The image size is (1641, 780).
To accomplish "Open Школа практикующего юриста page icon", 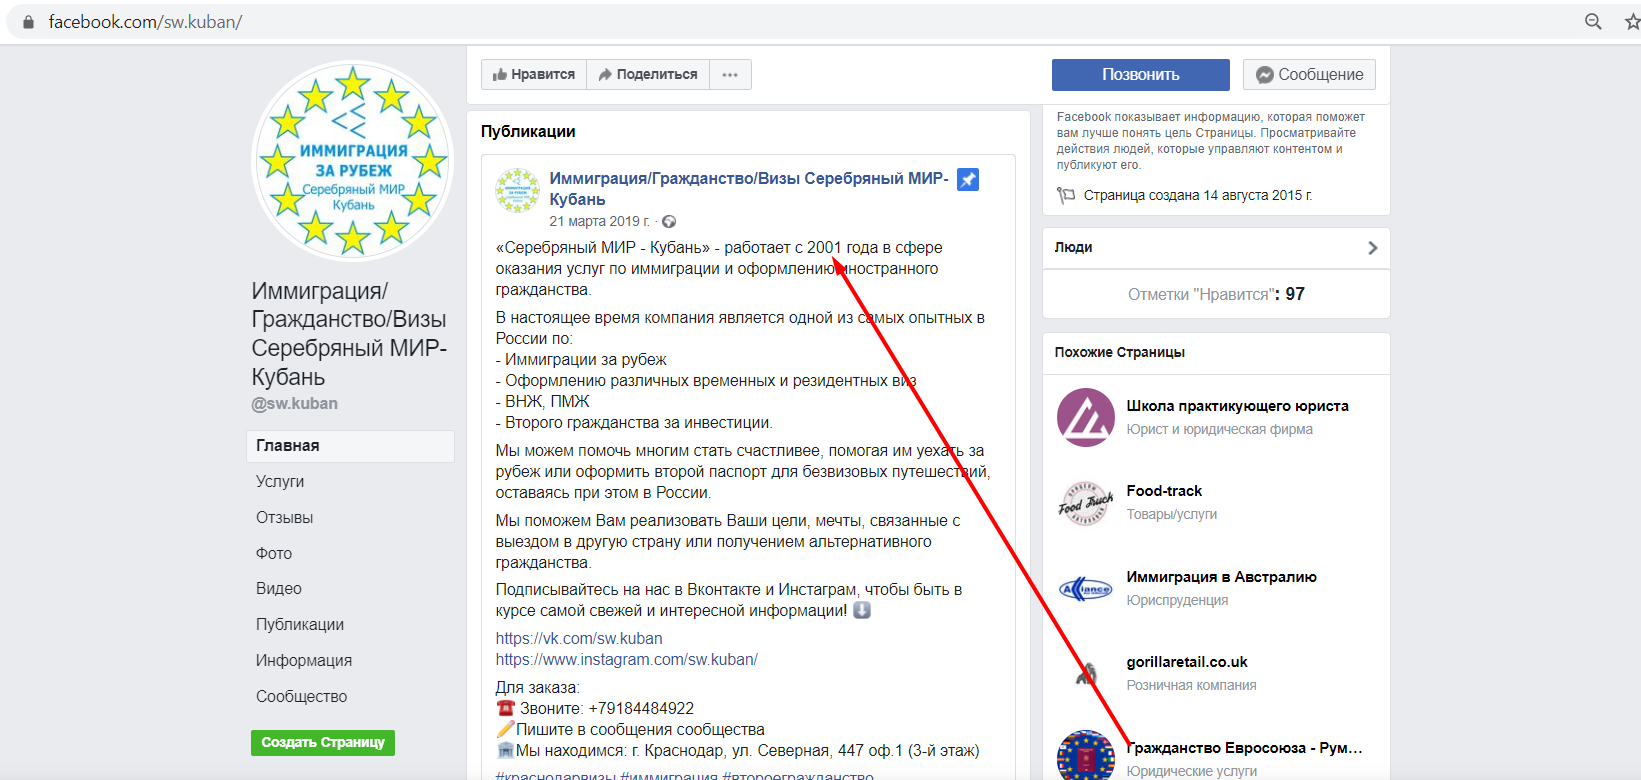I will 1086,417.
